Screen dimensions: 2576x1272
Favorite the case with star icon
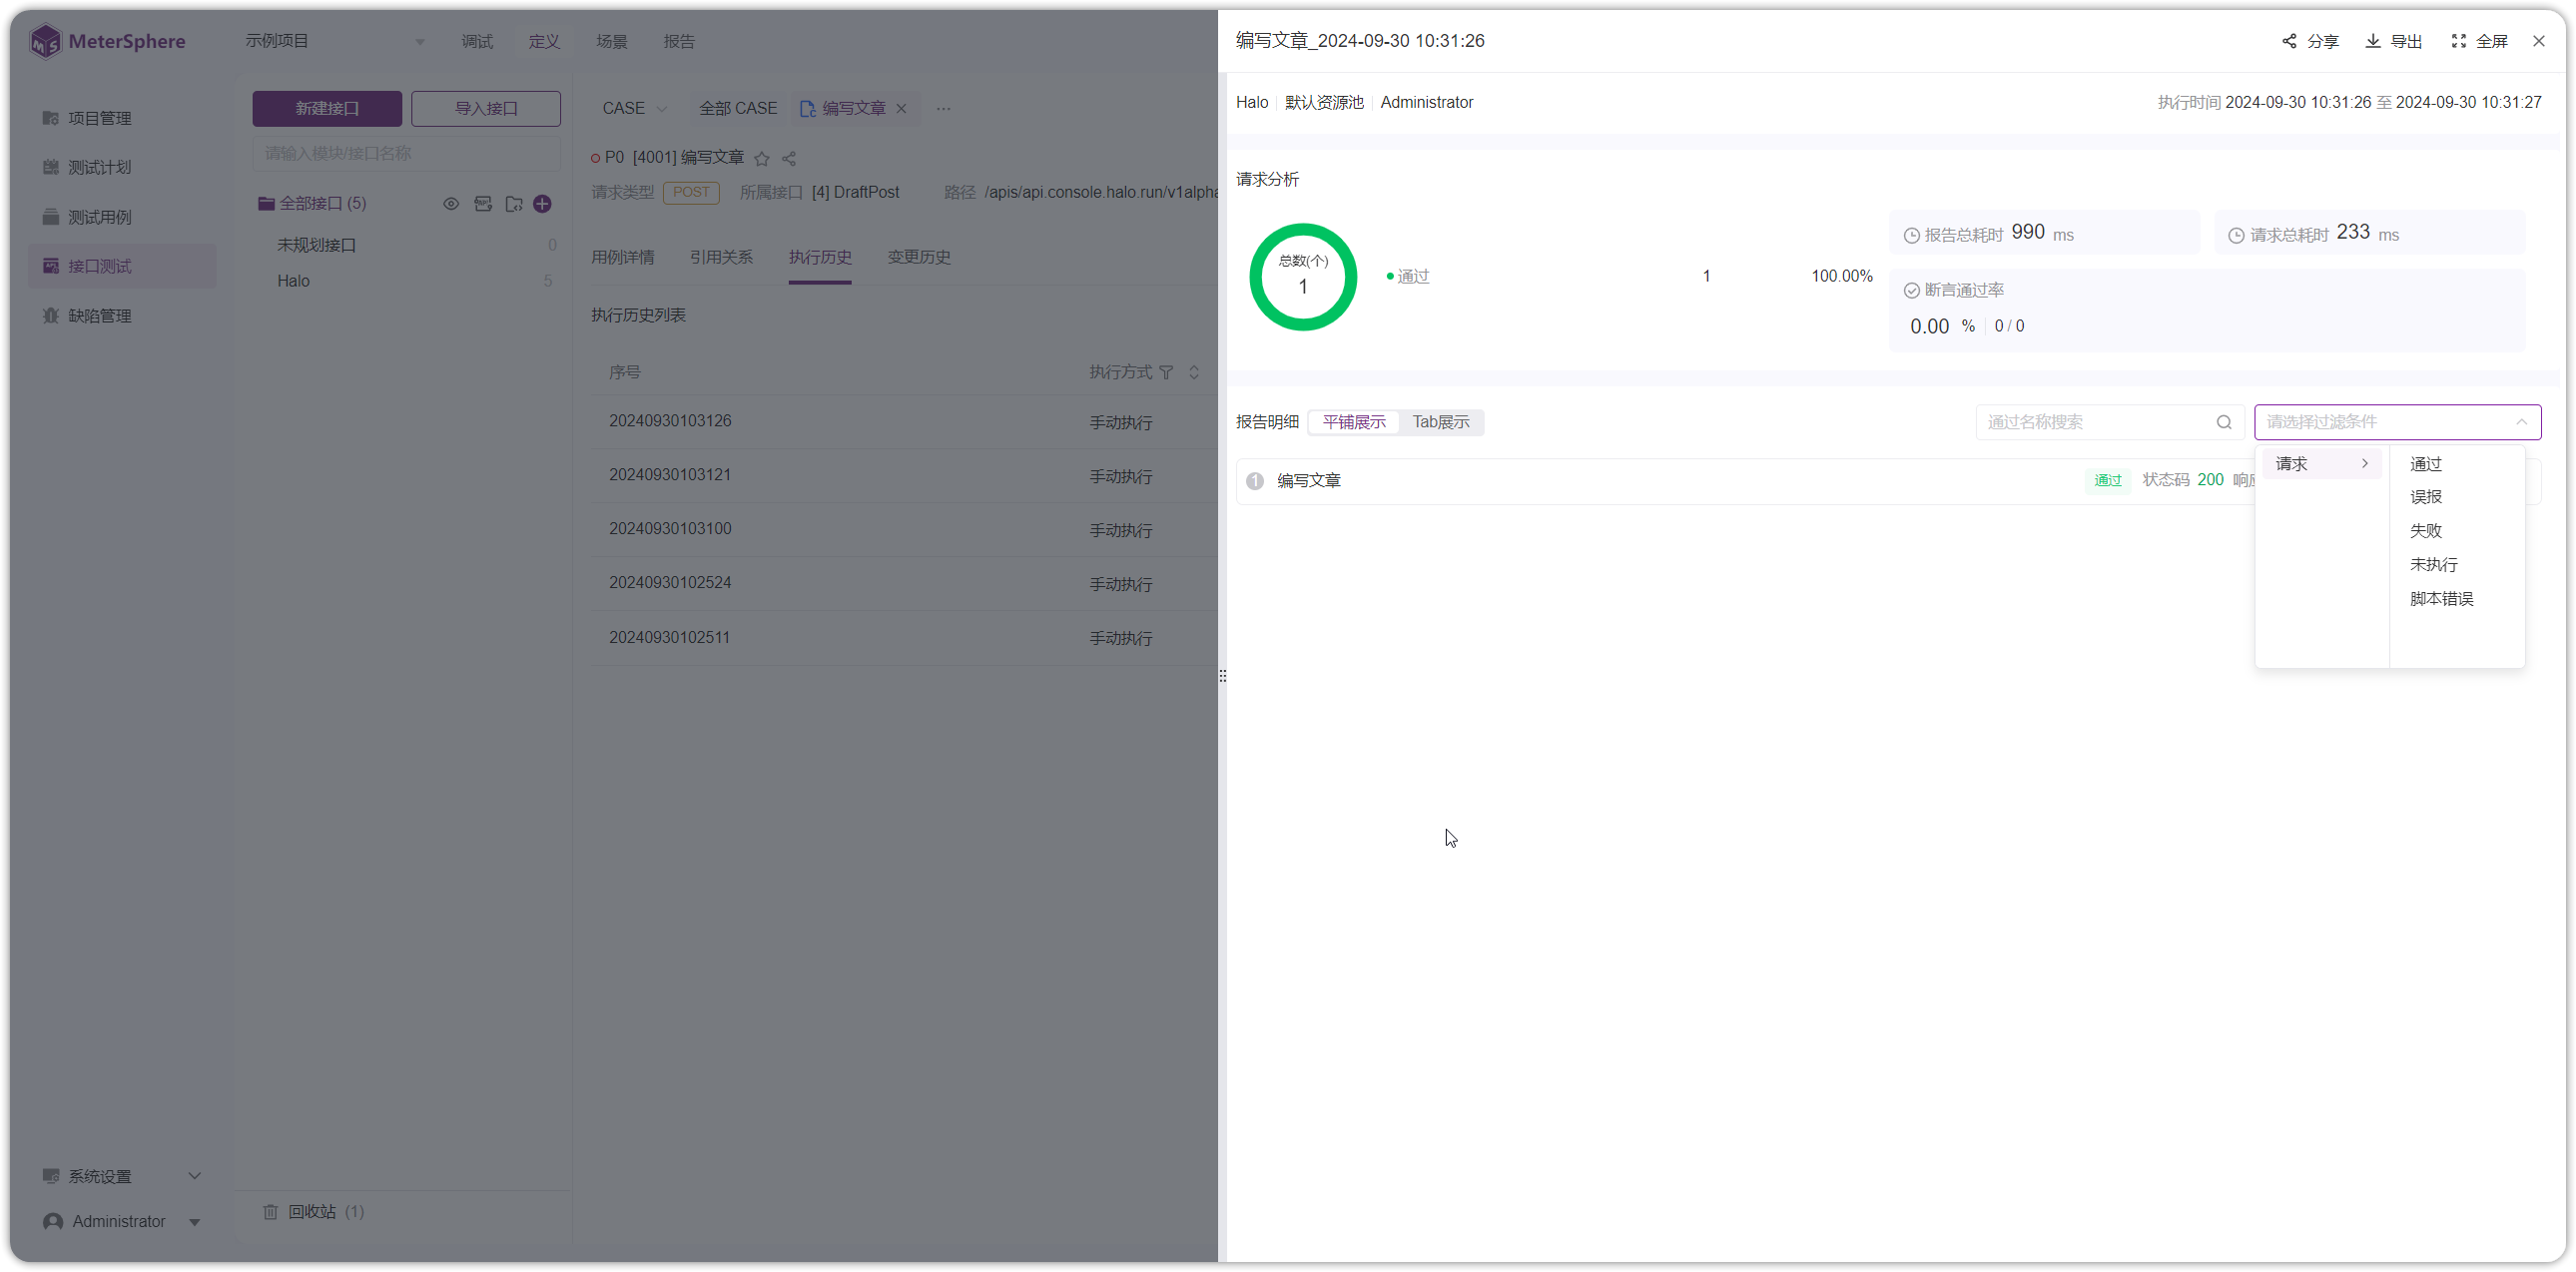pyautogui.click(x=761, y=158)
